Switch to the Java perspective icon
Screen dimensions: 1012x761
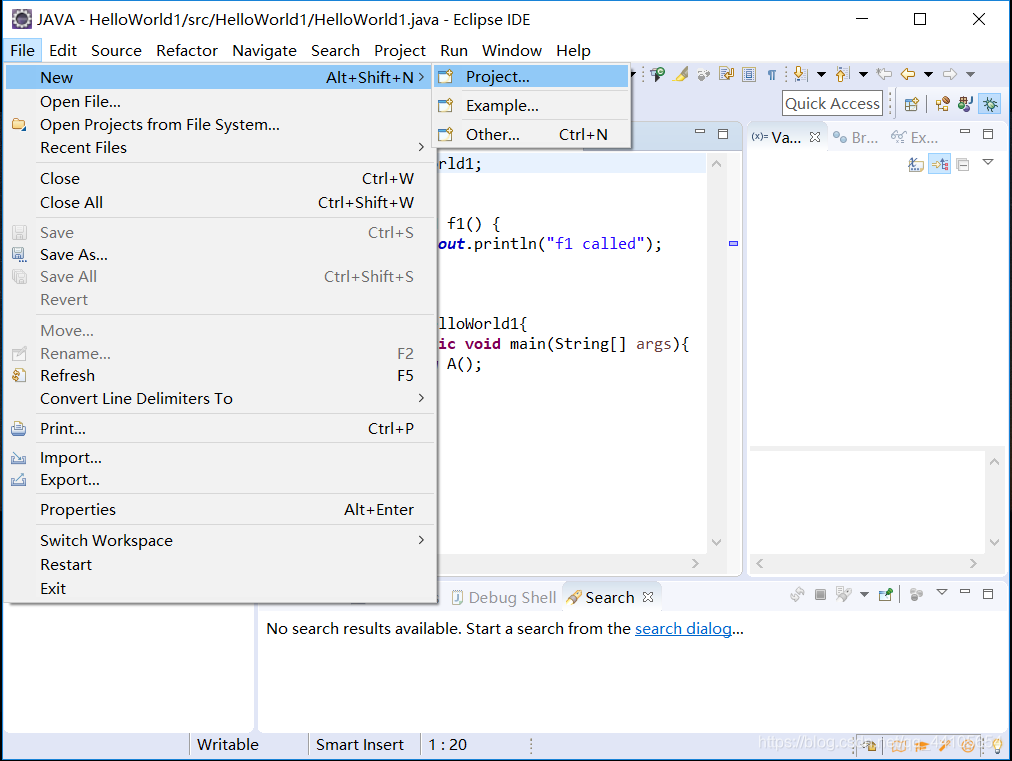click(x=966, y=104)
